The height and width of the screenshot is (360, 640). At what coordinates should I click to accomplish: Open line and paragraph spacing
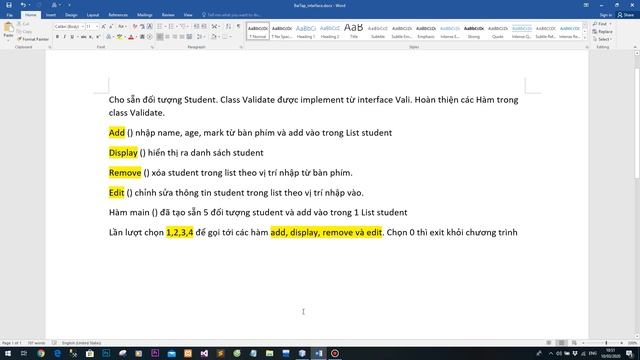200,37
